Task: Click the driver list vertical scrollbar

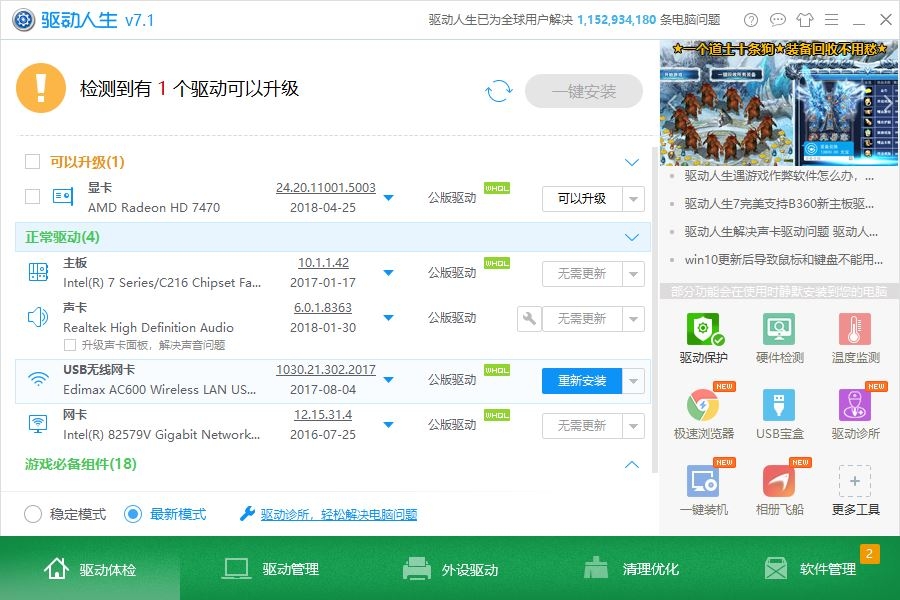Action: [654, 310]
